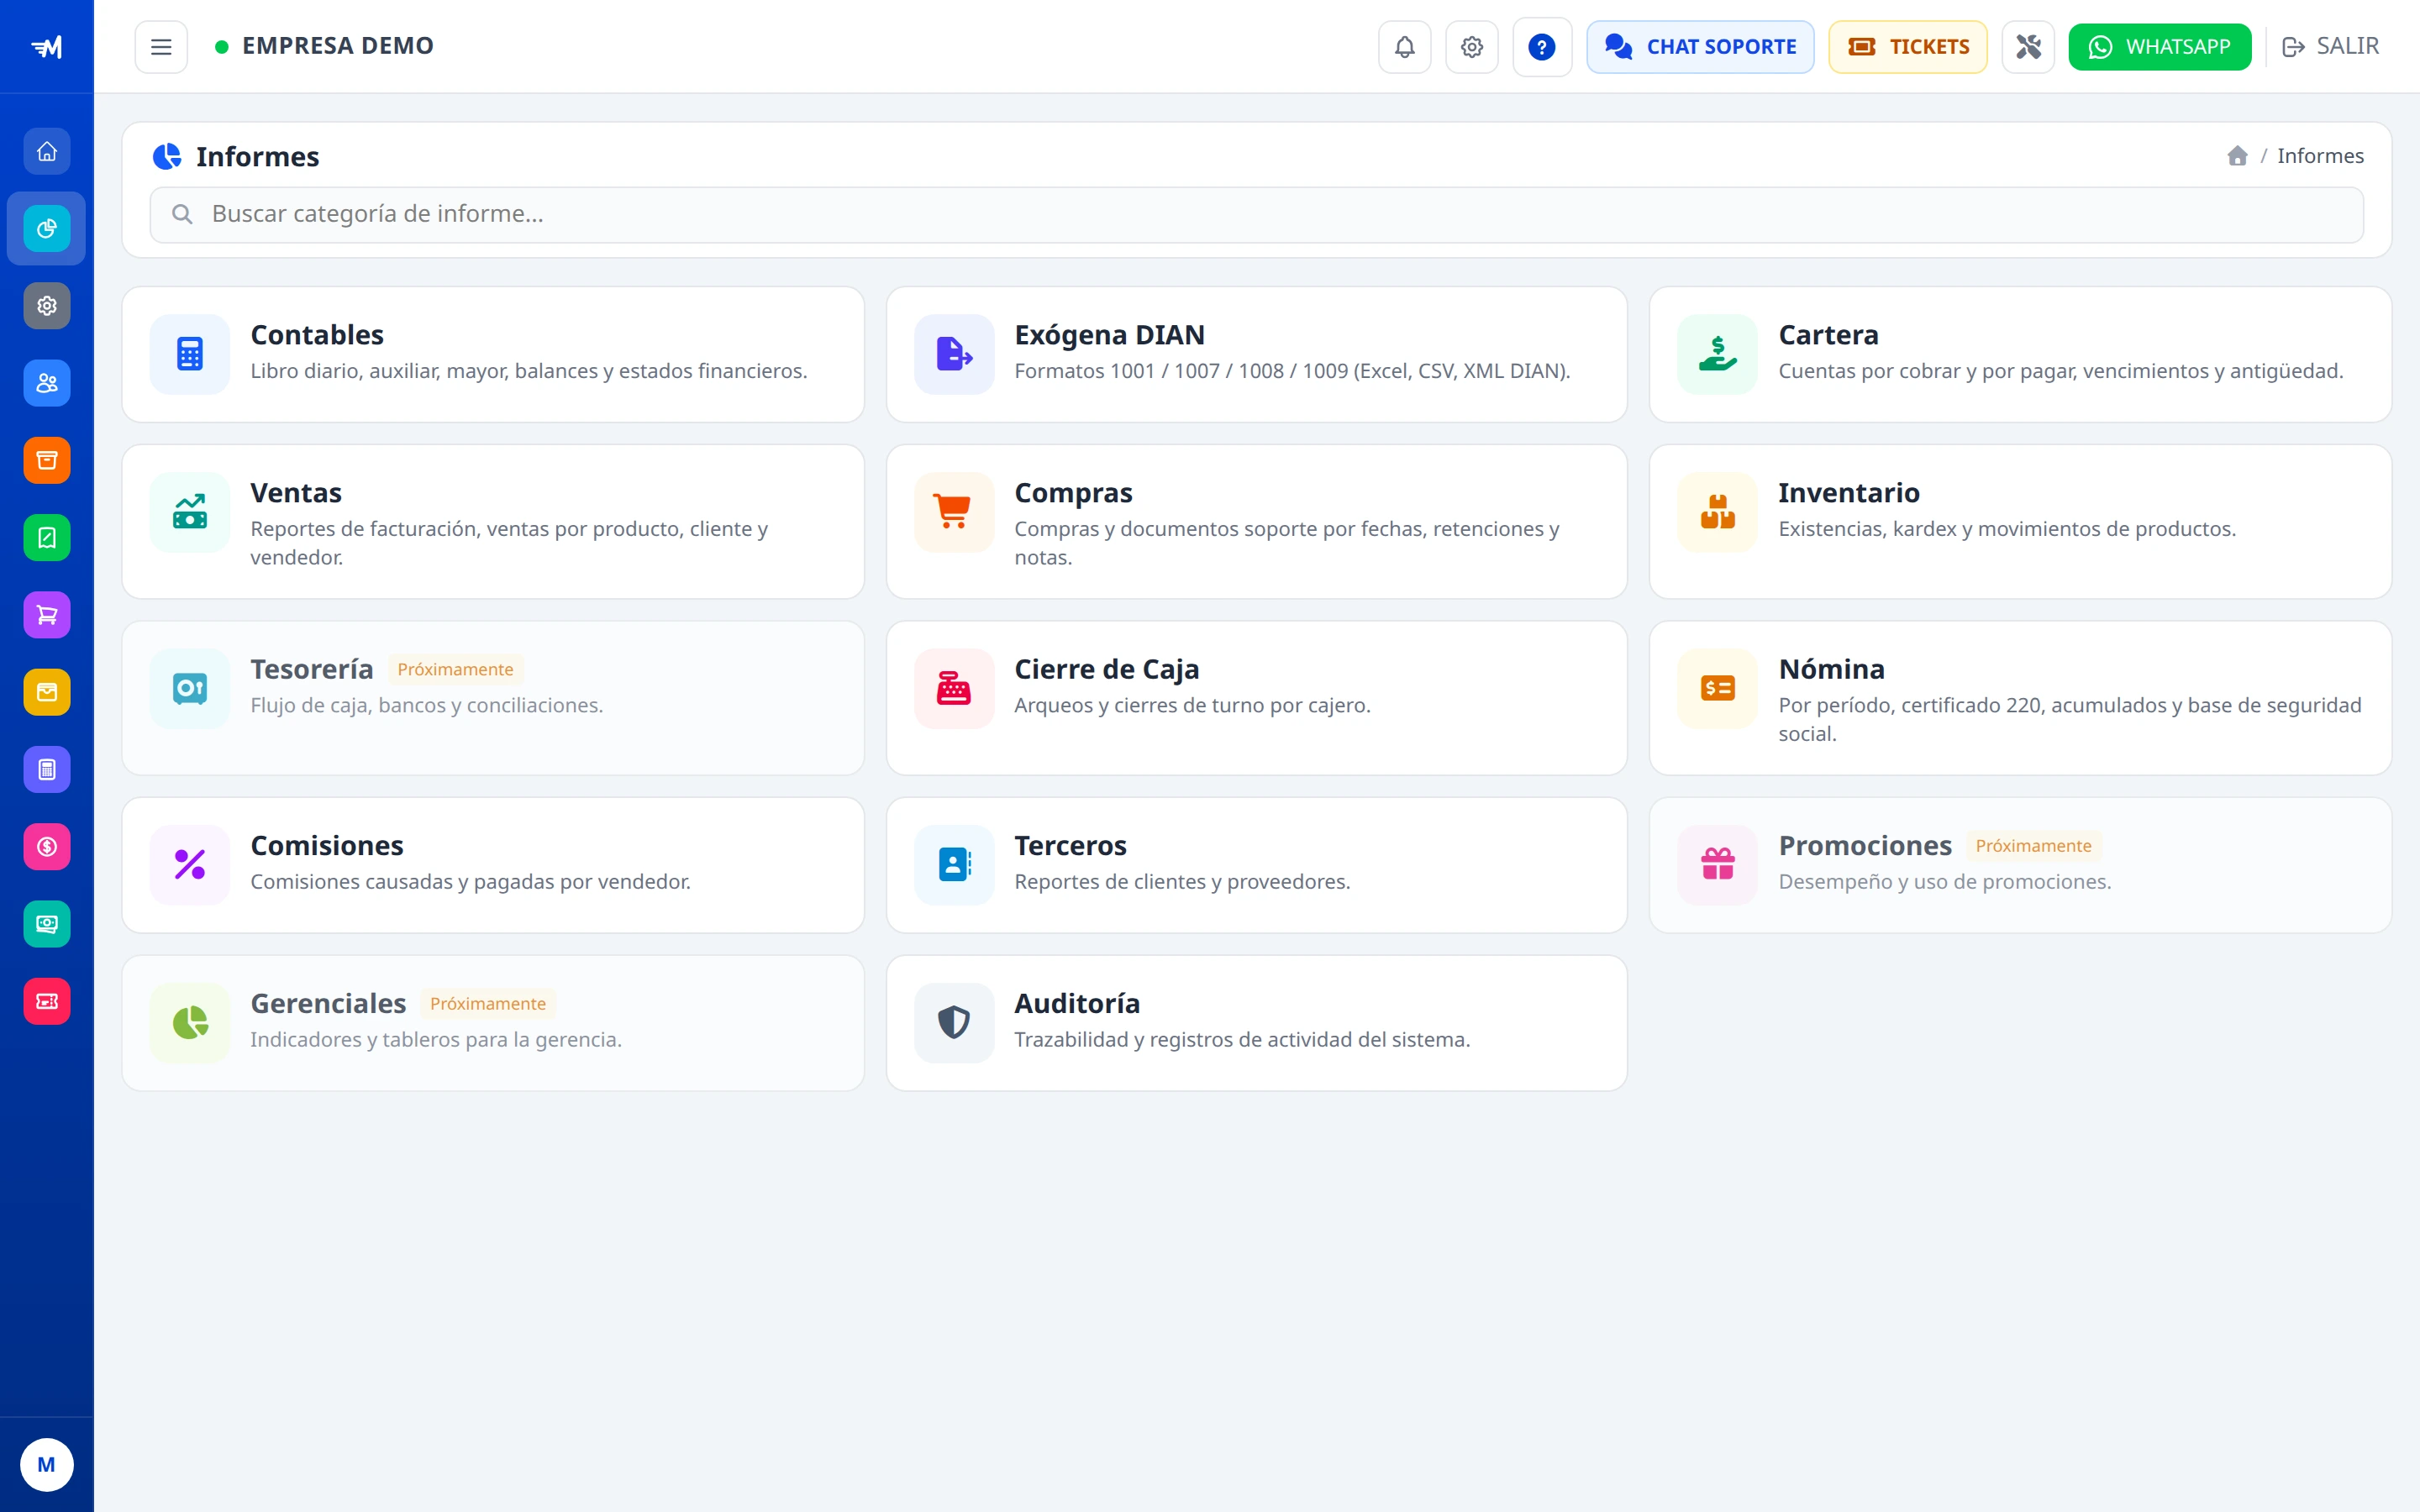Open the pink dollar-coin sidebar icon
The height and width of the screenshot is (1512, 2420).
47,847
